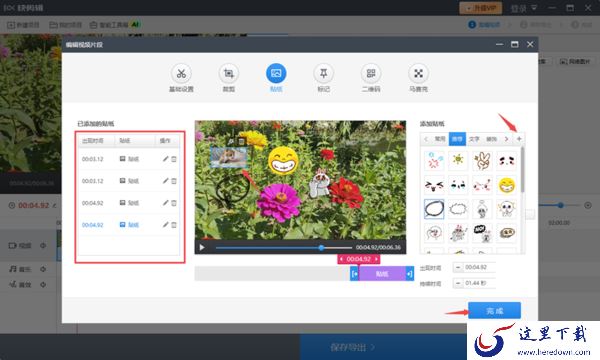Show previous sticker tabs with left chevron
Image resolution: width=600 pixels, height=360 pixels.
coord(426,139)
